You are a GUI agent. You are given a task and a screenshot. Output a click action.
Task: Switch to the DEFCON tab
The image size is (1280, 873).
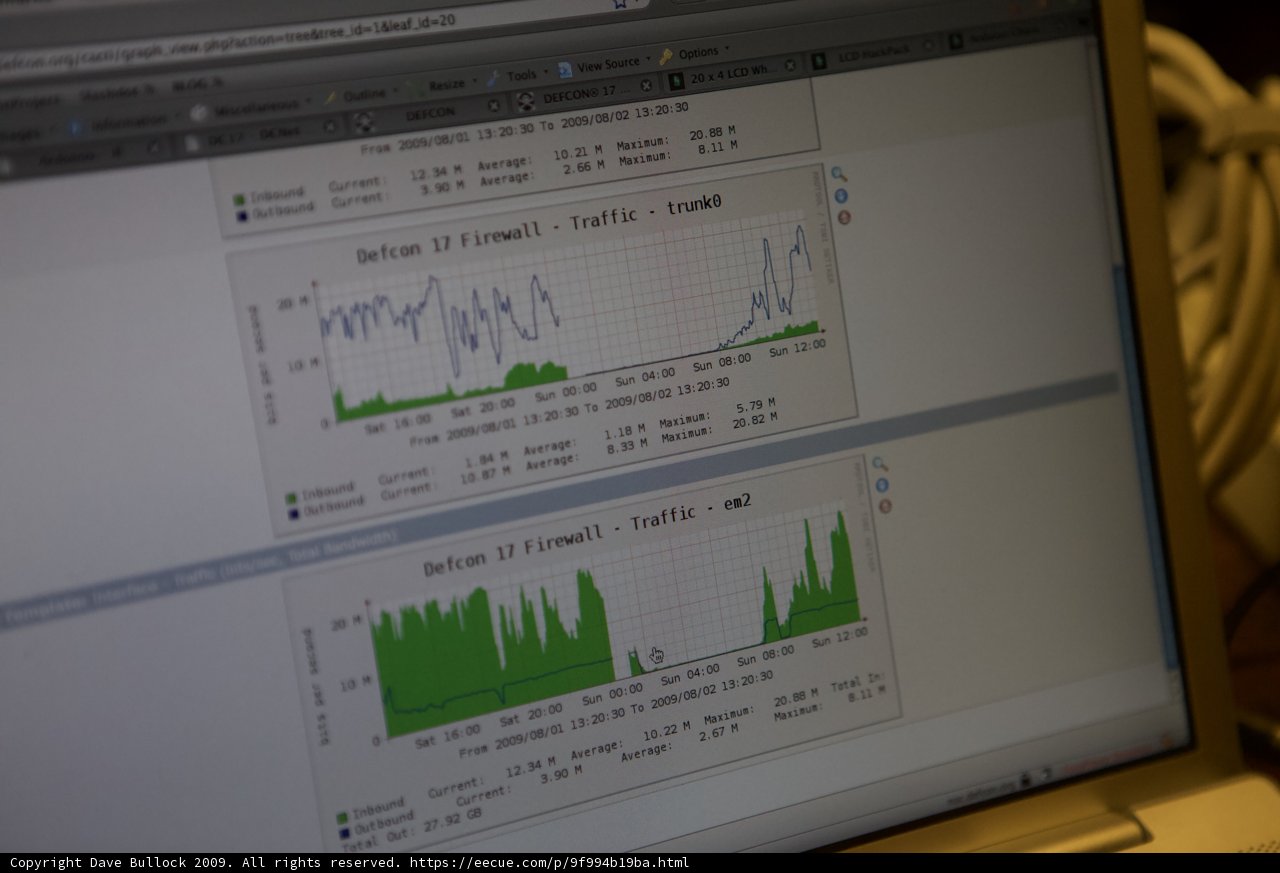click(428, 114)
